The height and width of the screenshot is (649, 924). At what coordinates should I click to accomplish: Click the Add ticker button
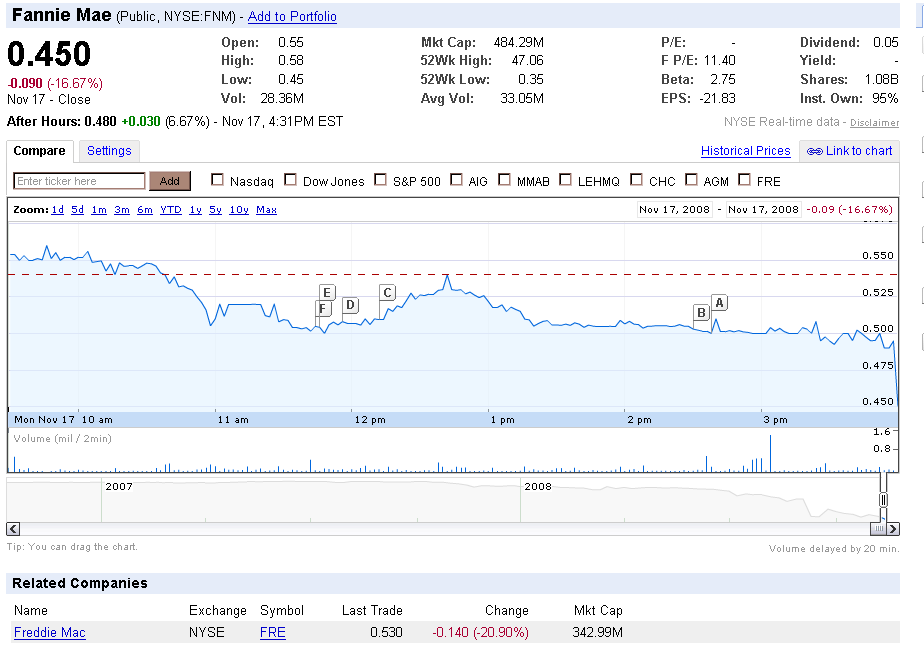[170, 181]
